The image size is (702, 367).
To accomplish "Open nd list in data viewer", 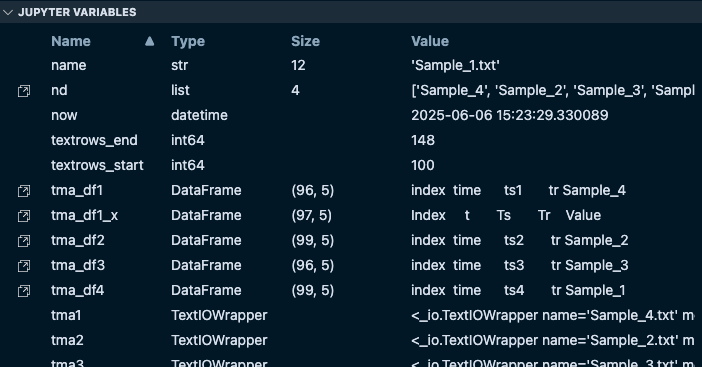I will pos(24,91).
